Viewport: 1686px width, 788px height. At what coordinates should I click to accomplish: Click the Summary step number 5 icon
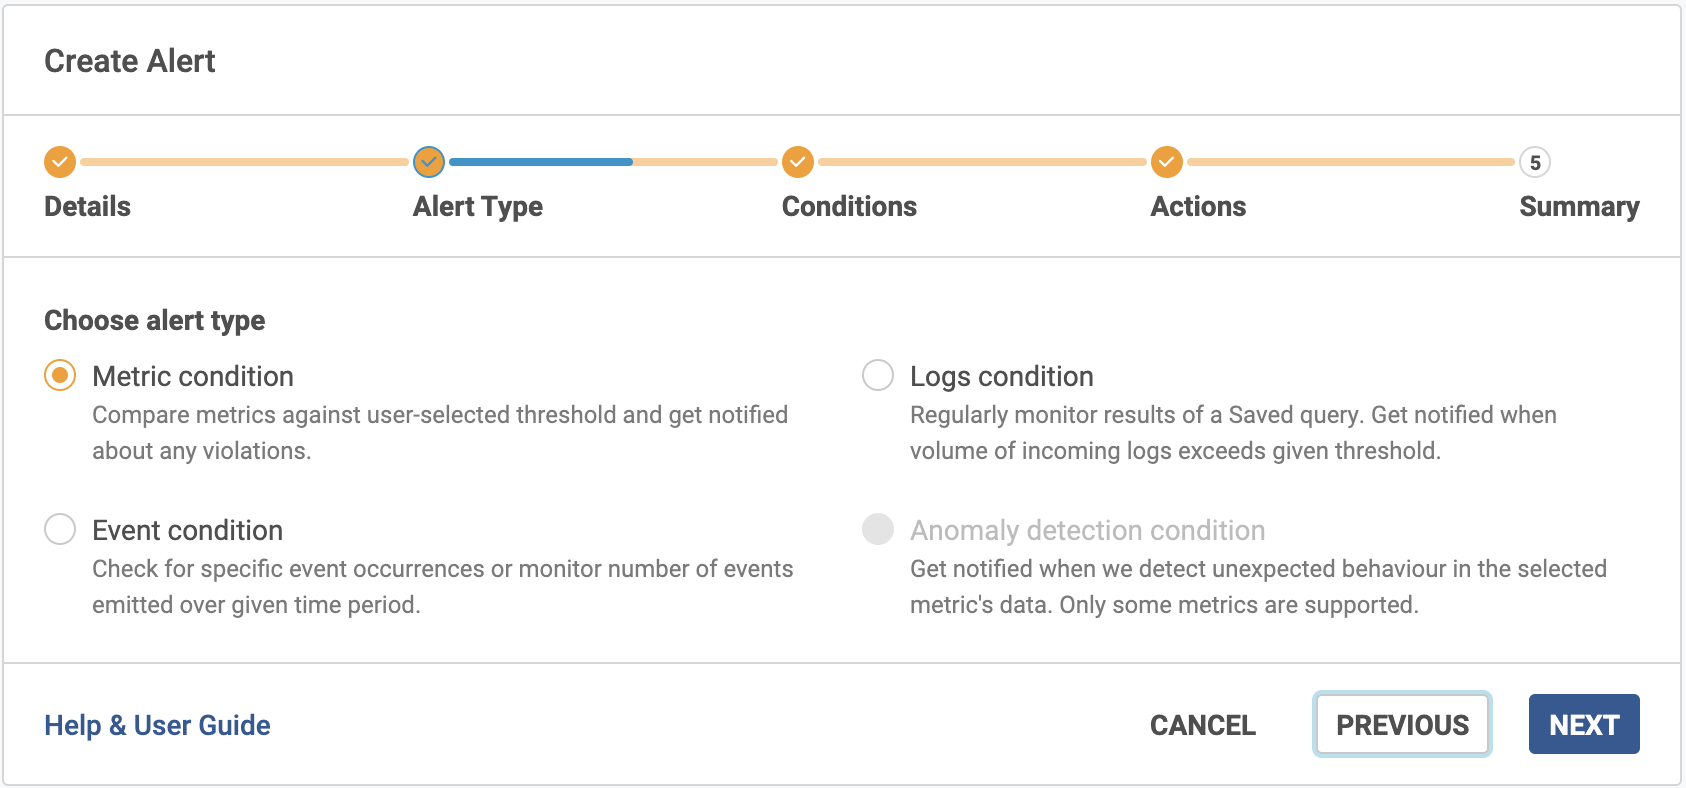coord(1535,162)
